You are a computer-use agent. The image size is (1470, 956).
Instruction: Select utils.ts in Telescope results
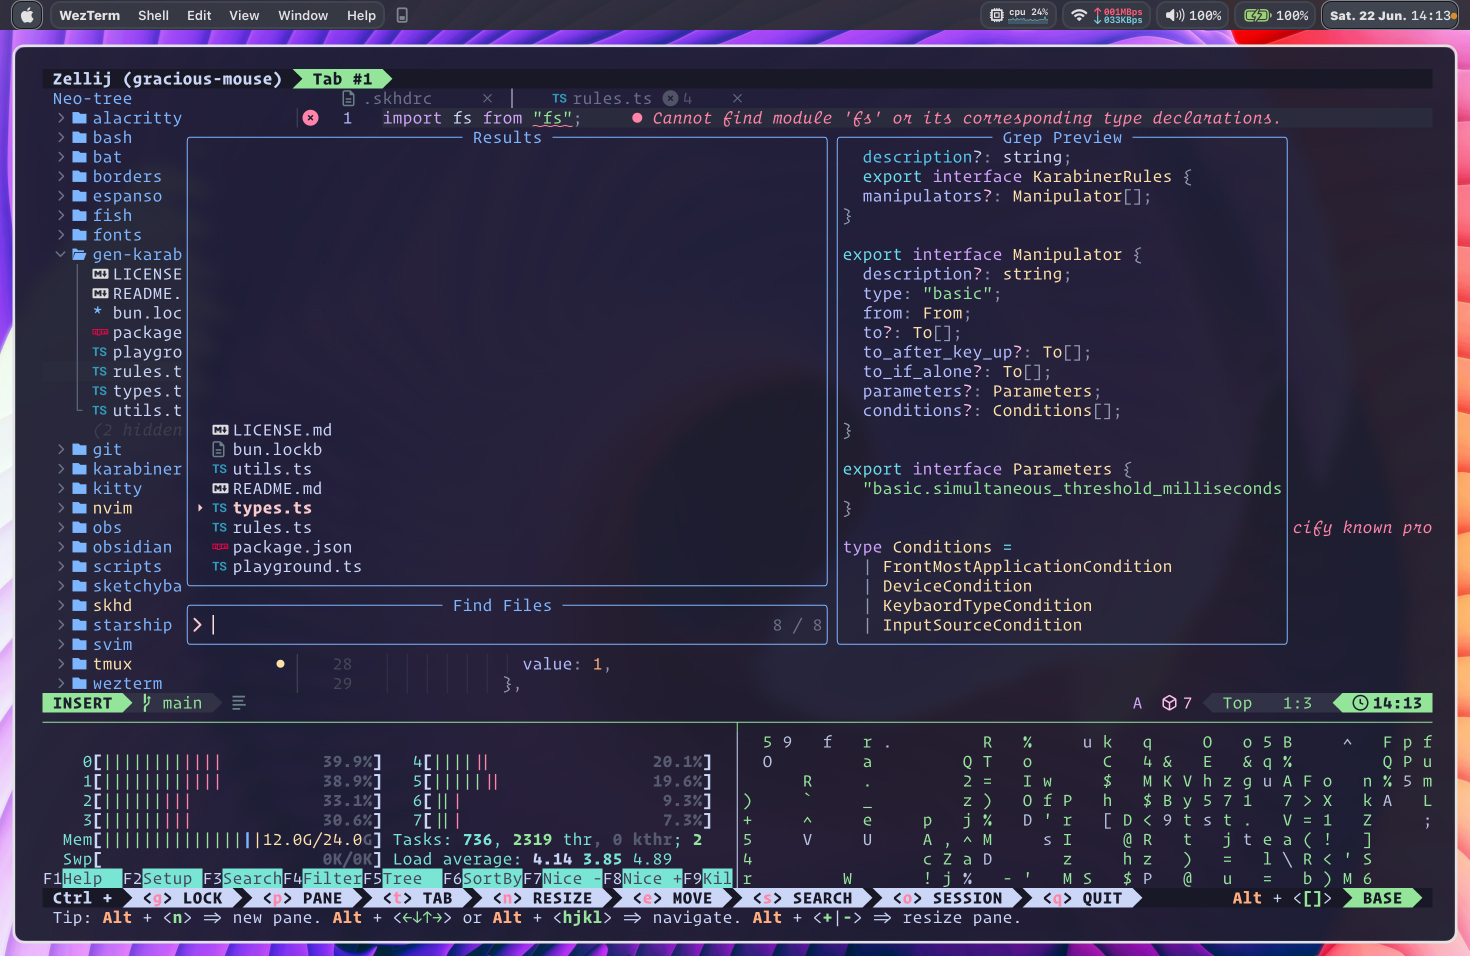coord(262,469)
